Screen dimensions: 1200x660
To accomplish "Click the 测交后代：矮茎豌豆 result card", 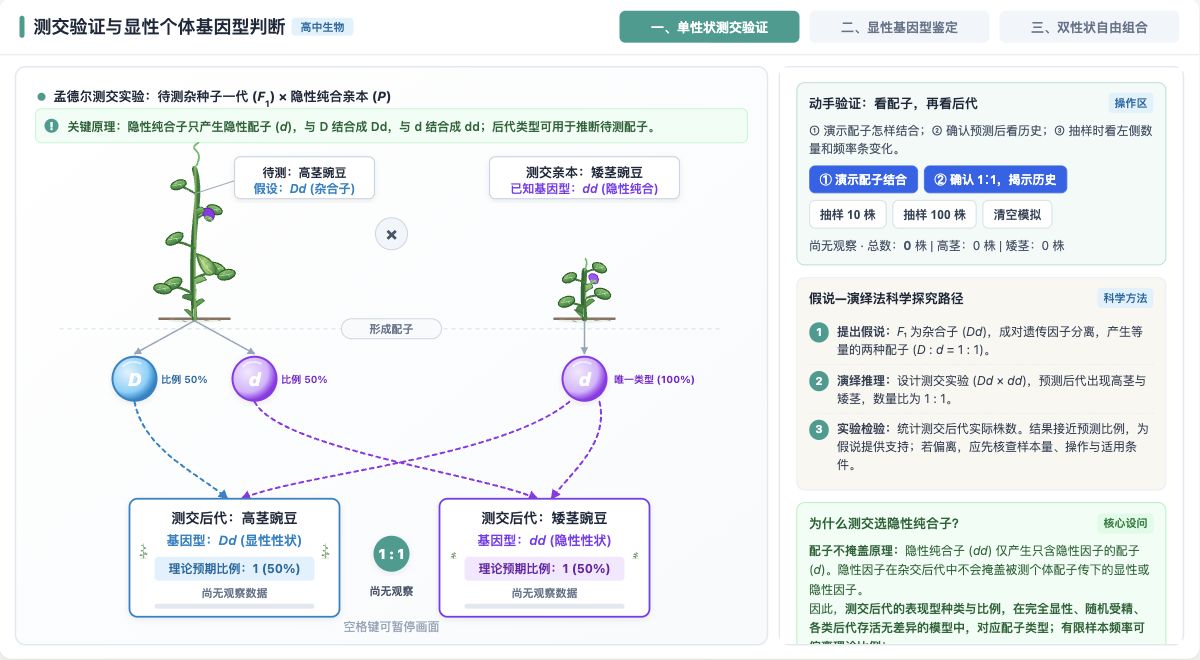I will click(x=545, y=558).
